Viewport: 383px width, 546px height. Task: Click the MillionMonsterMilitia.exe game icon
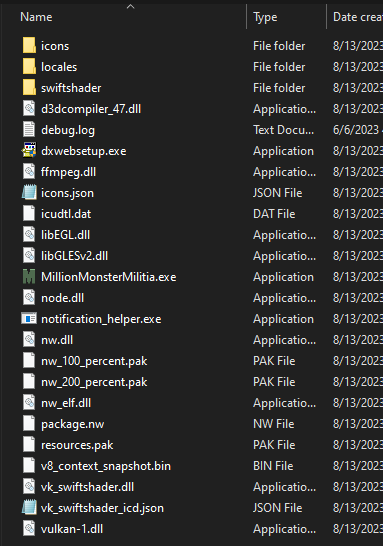pyautogui.click(x=29, y=276)
